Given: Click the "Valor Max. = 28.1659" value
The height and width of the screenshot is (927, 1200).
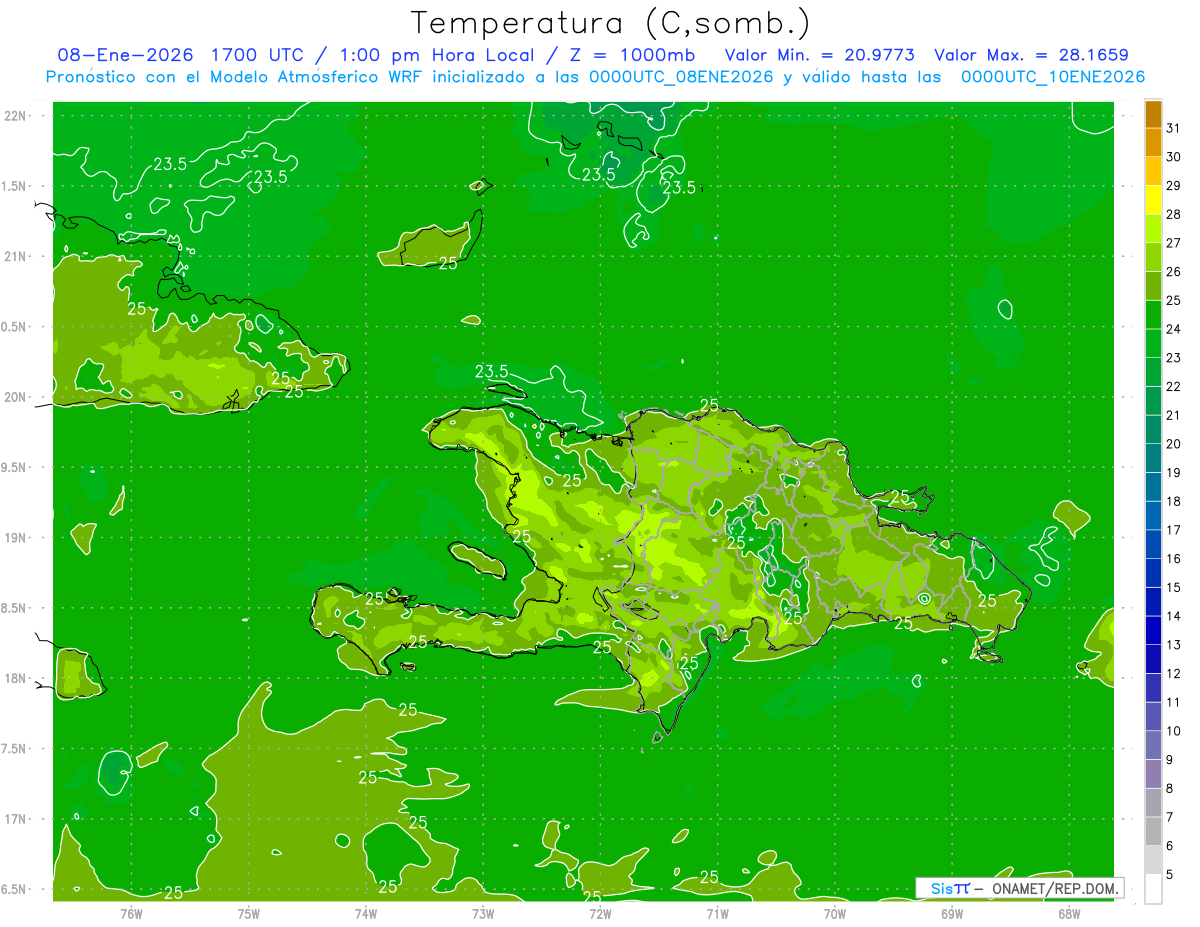Looking at the screenshot, I should [x=1031, y=55].
